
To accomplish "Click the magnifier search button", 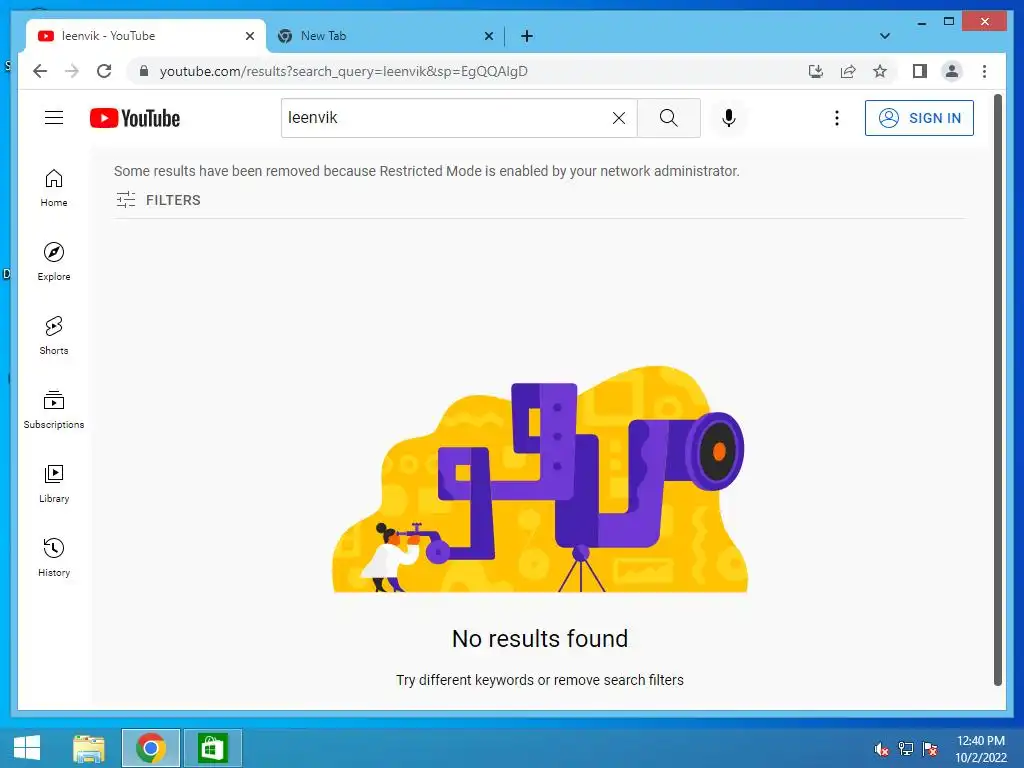I will point(669,118).
